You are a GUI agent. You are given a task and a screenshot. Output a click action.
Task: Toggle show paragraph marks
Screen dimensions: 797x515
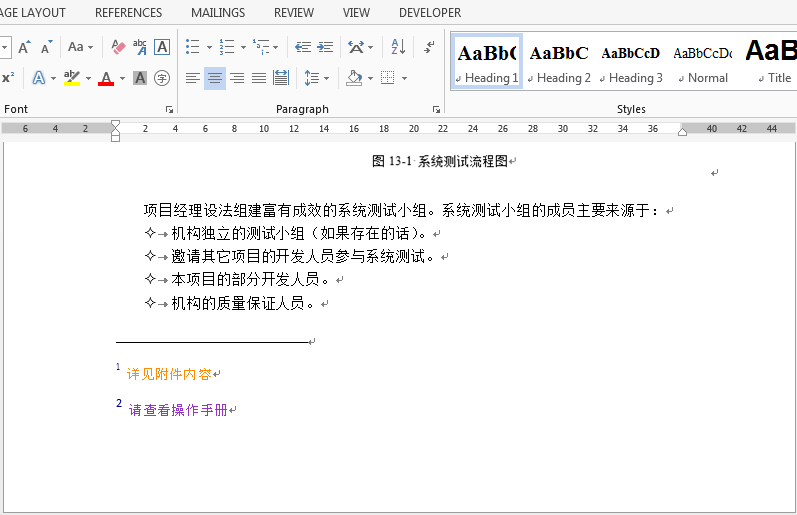[430, 47]
